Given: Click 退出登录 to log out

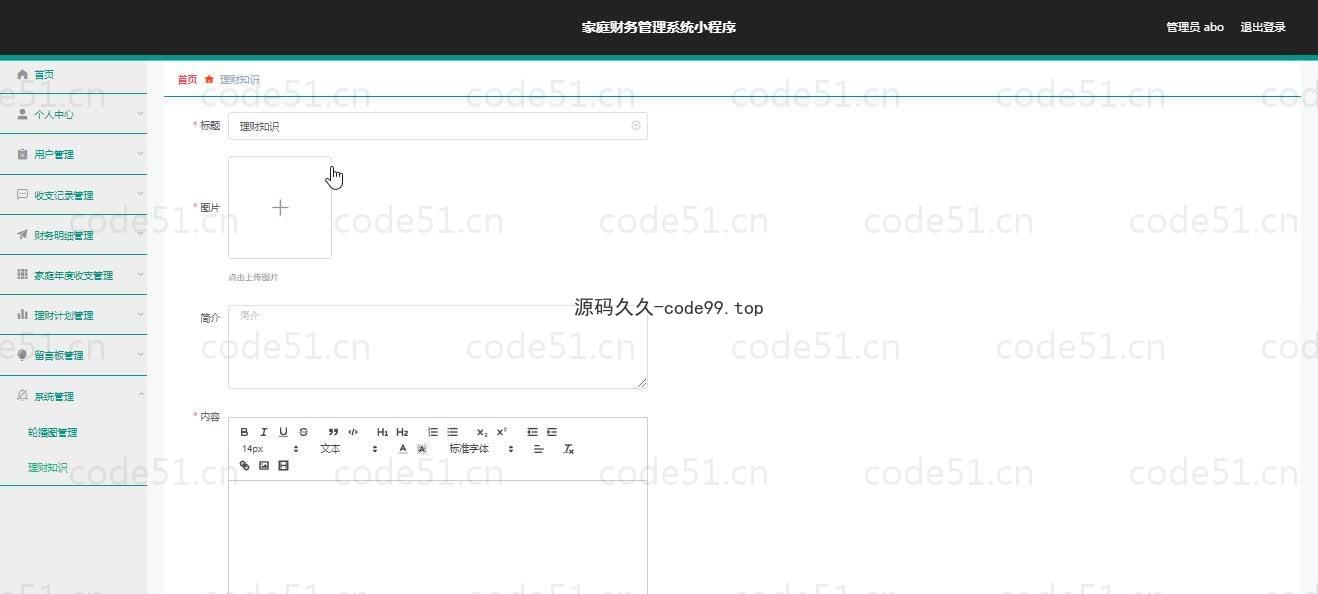Looking at the screenshot, I should tap(1263, 27).
